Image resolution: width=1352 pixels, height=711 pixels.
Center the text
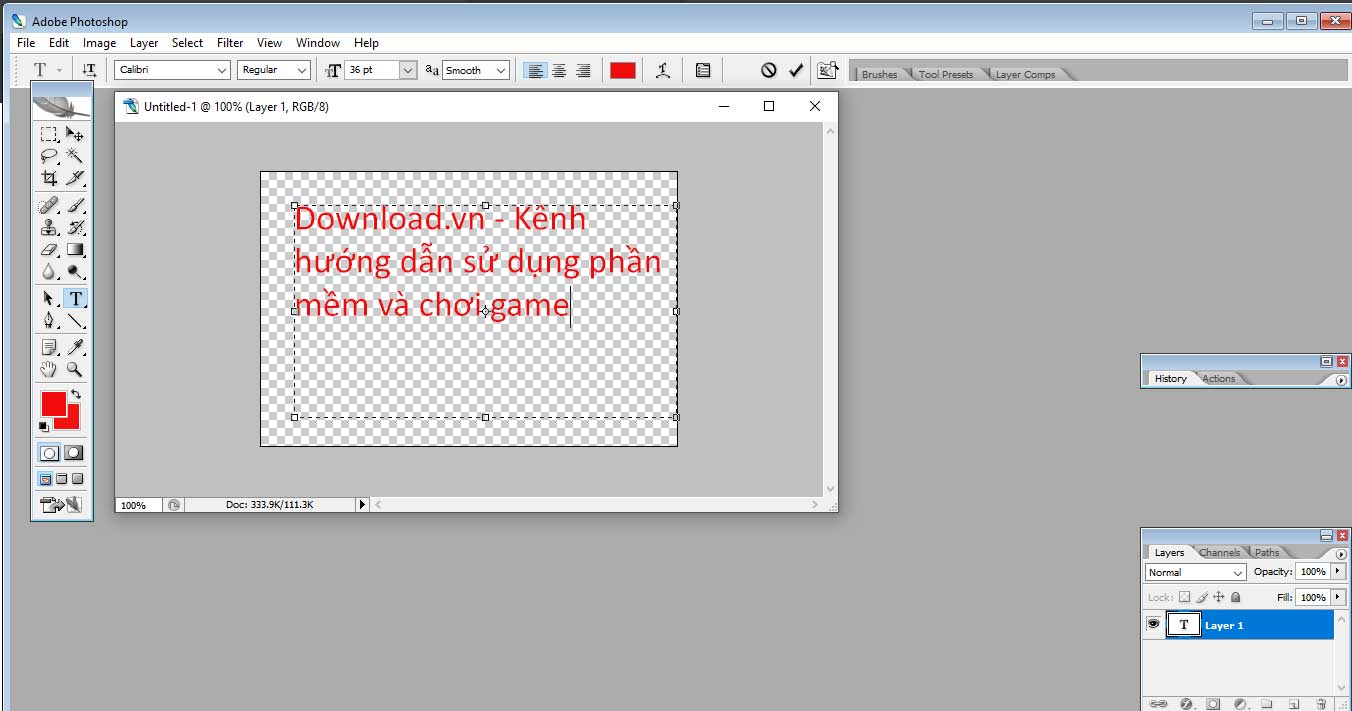tap(560, 70)
